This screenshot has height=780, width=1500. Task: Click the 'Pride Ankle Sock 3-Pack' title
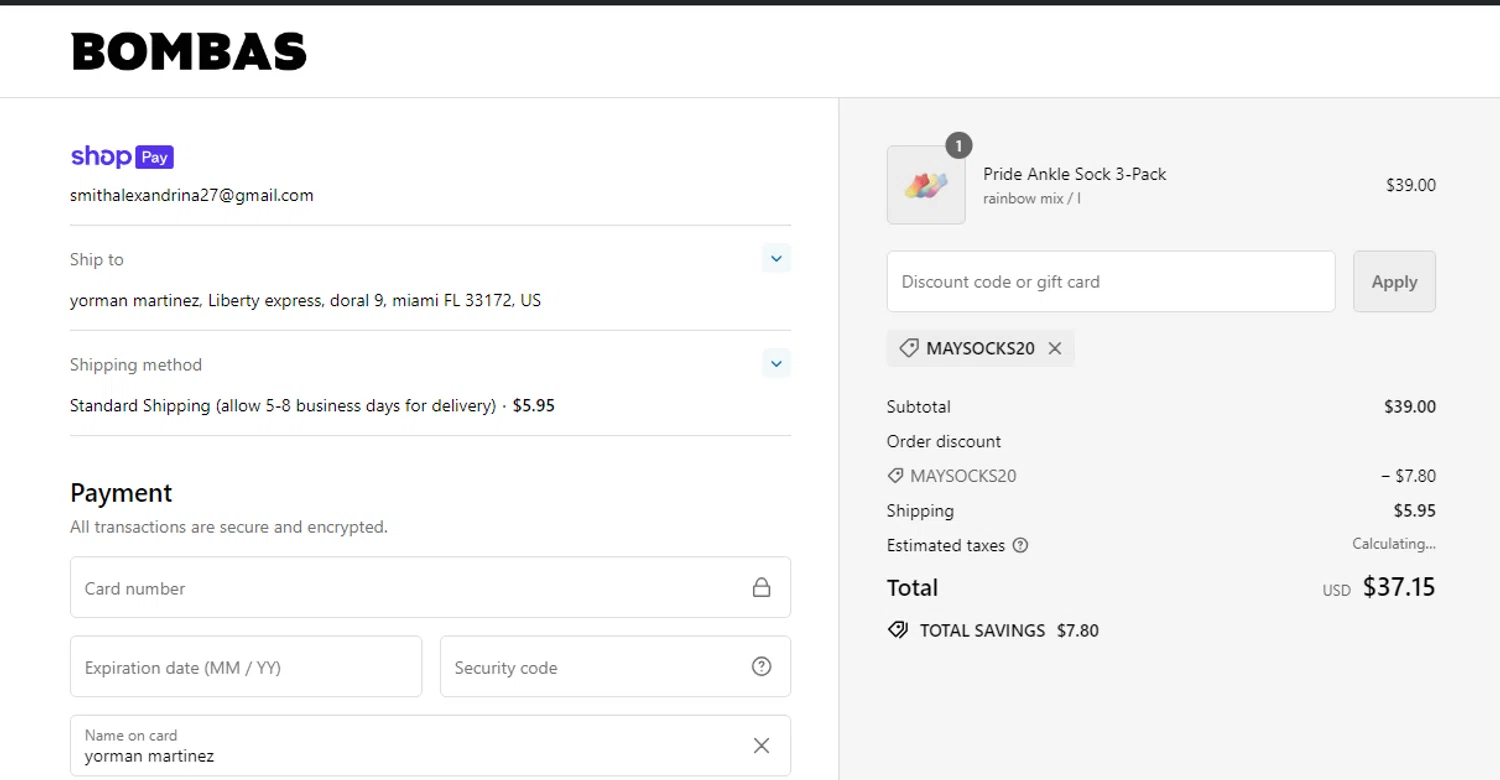pos(1075,174)
